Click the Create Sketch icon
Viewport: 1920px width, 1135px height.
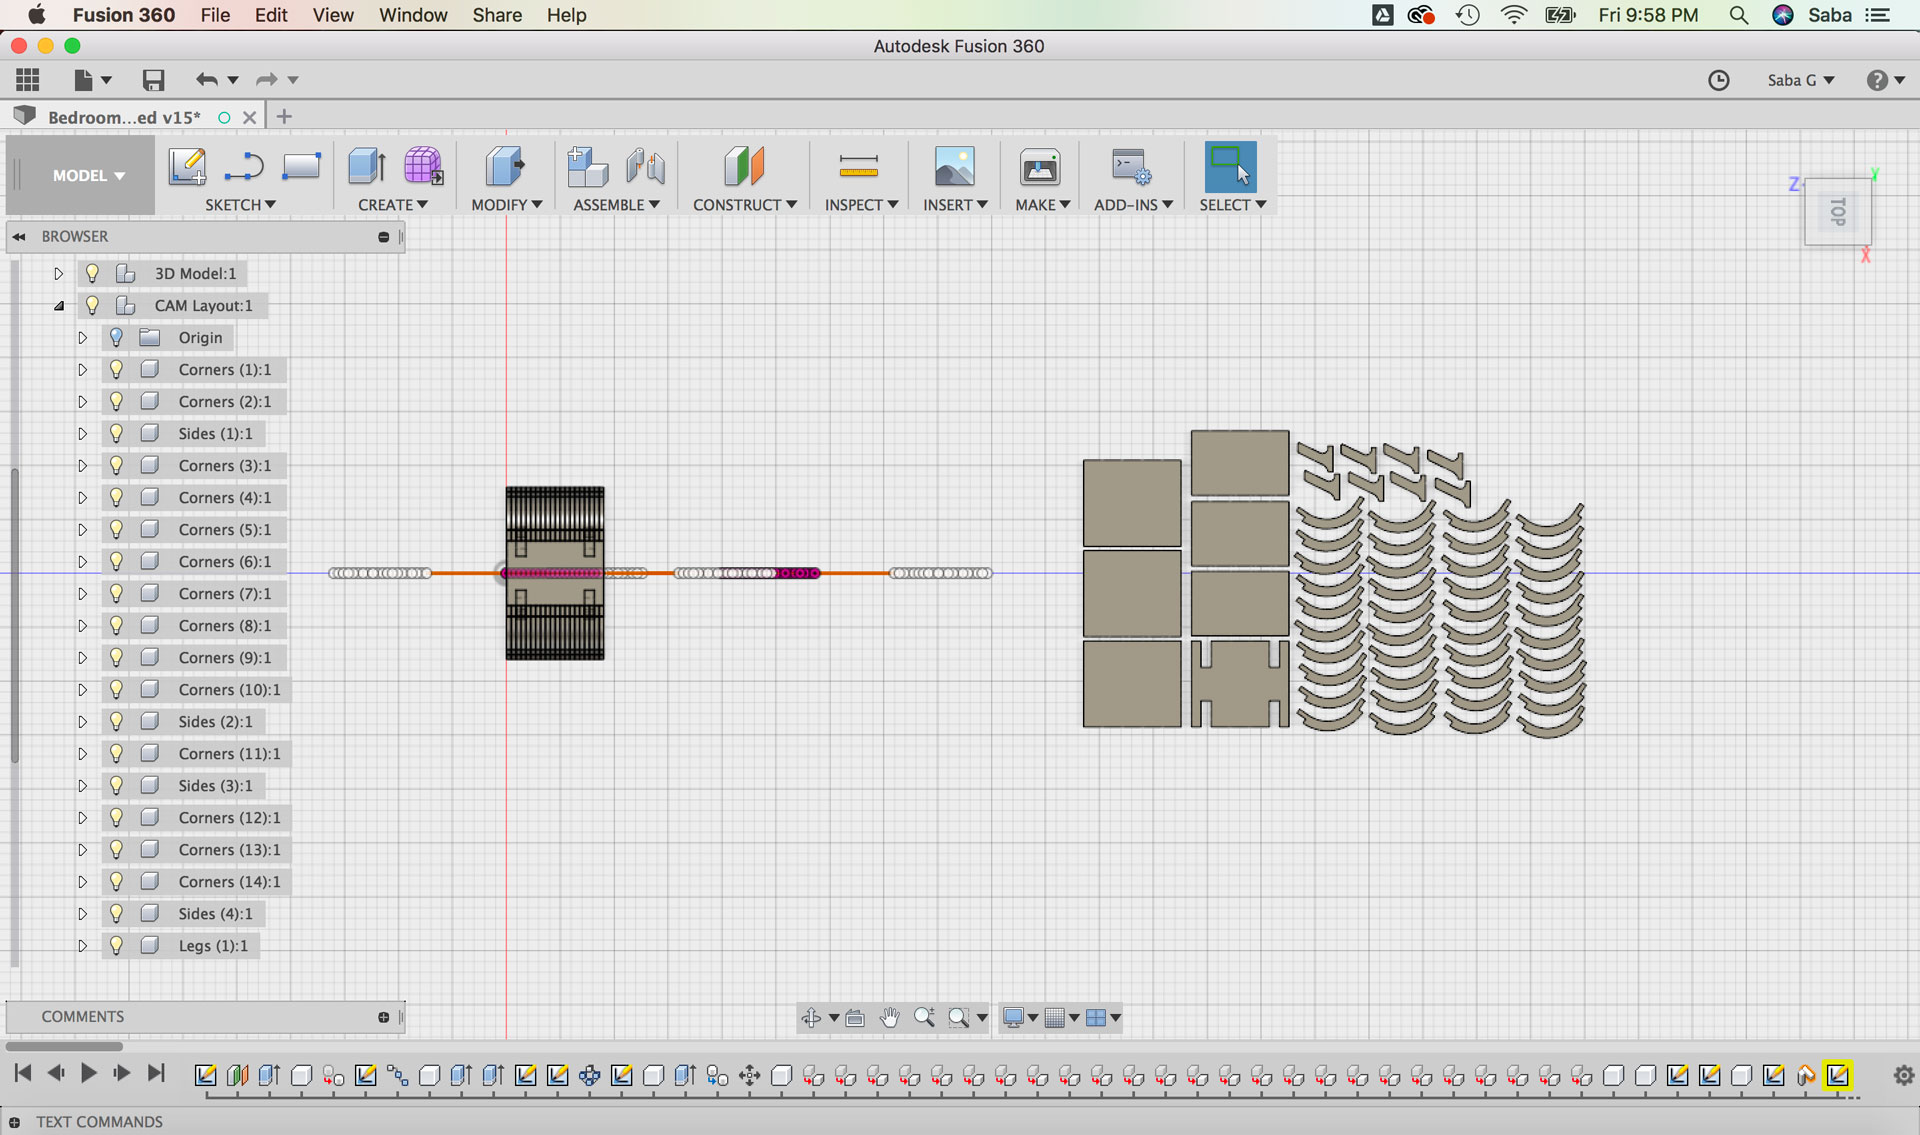[187, 166]
